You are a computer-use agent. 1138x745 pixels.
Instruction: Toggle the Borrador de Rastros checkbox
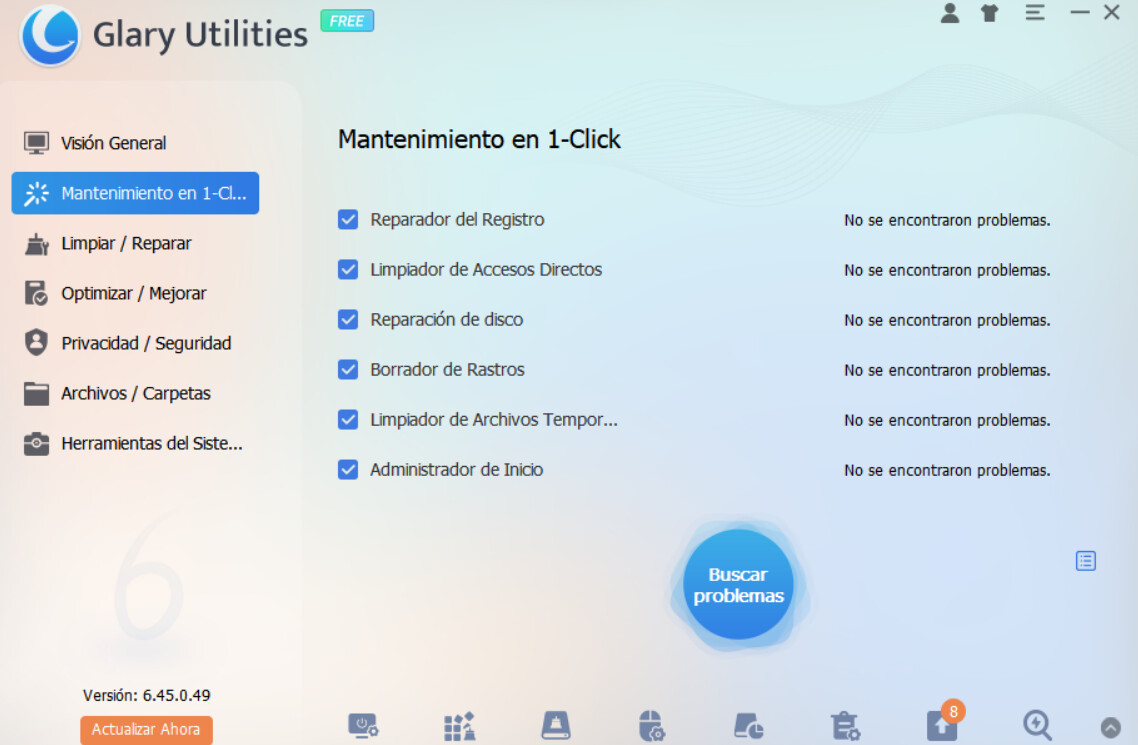coord(348,369)
